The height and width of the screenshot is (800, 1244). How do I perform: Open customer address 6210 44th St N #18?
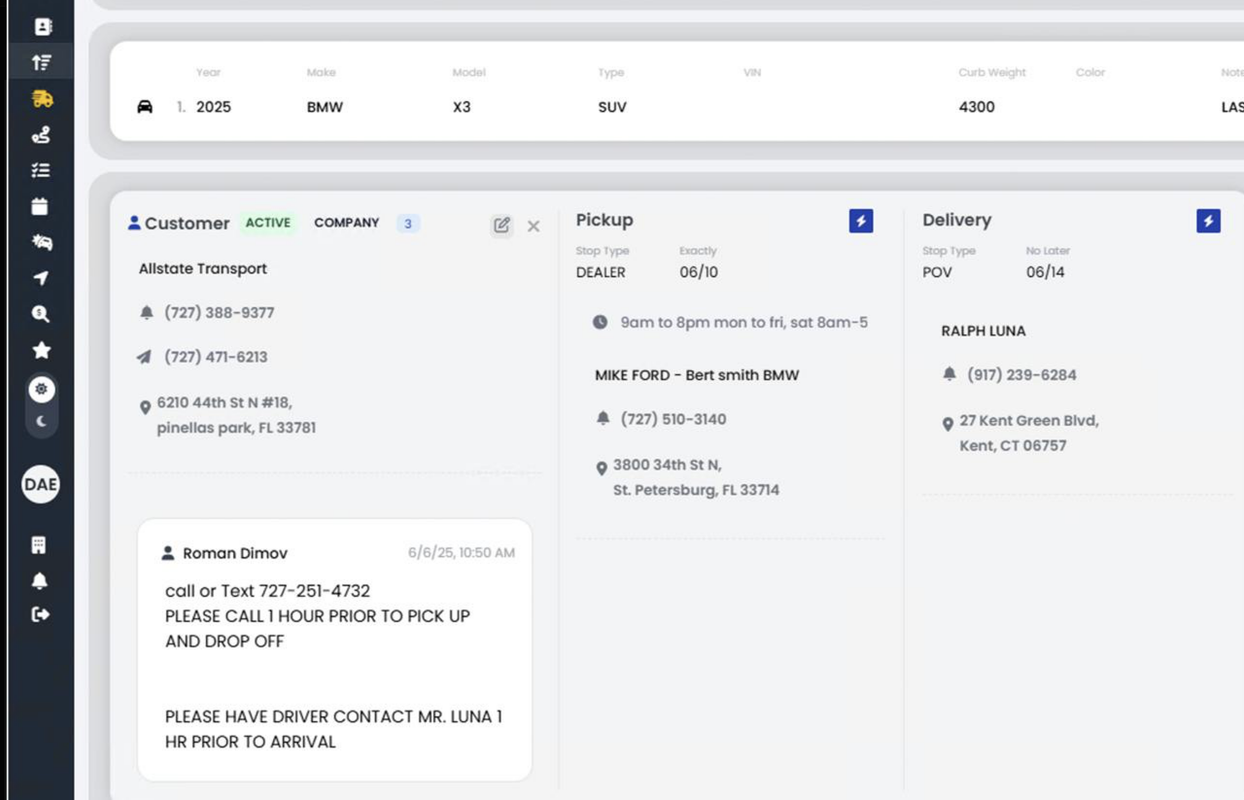pos(236,415)
